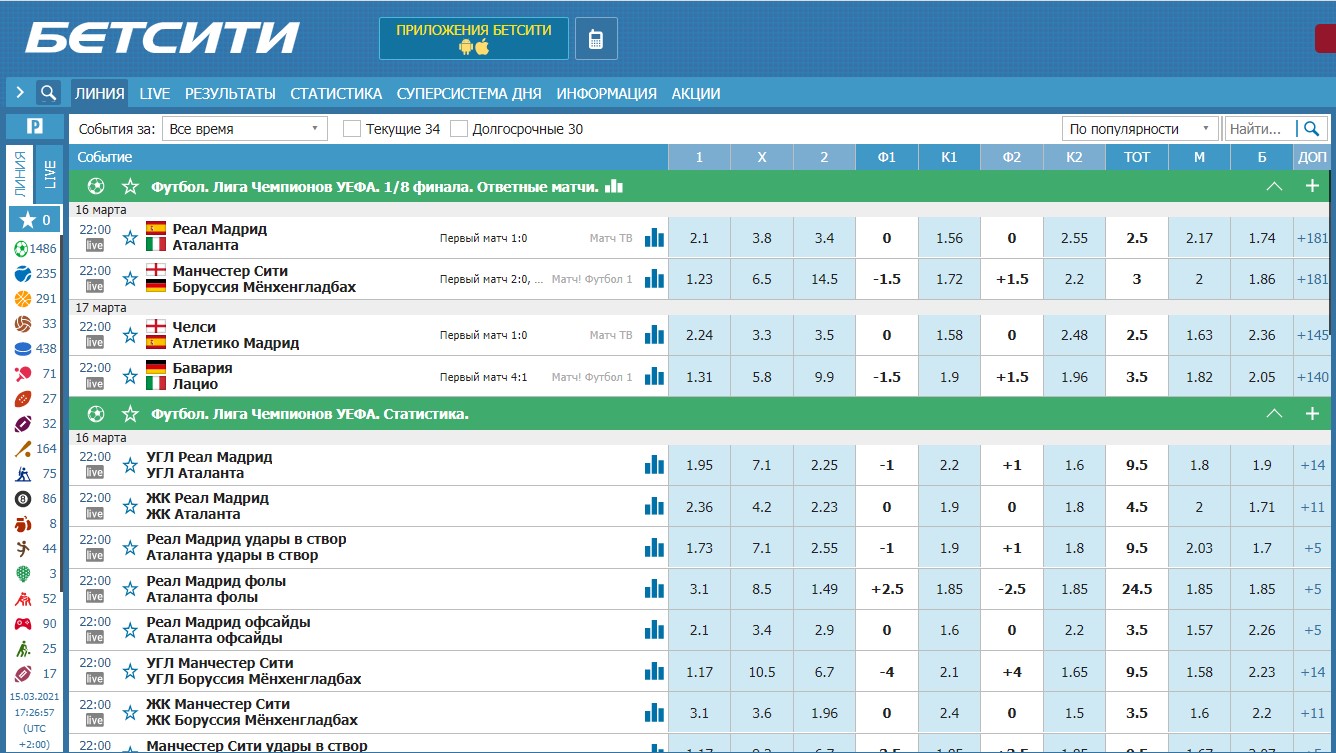Pick odds 1.31 for Бавария win versus Лацио
1336x753 pixels.
699,377
